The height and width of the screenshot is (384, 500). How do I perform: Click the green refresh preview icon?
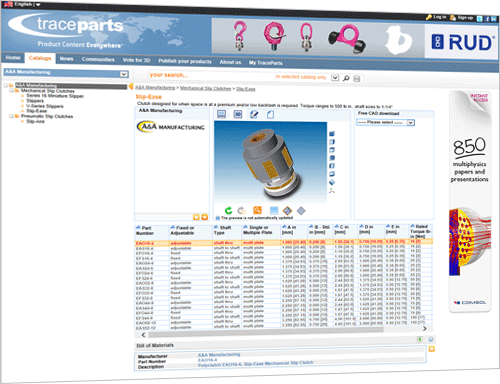click(228, 210)
